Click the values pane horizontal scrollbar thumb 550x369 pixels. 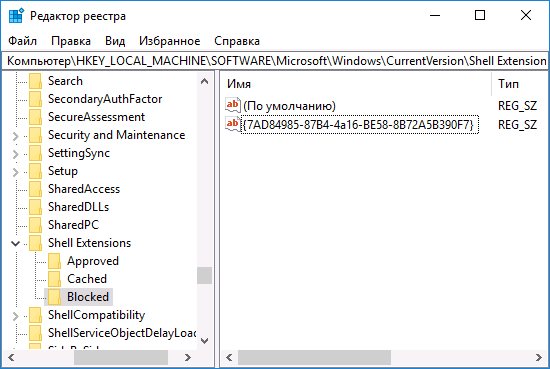click(314, 358)
